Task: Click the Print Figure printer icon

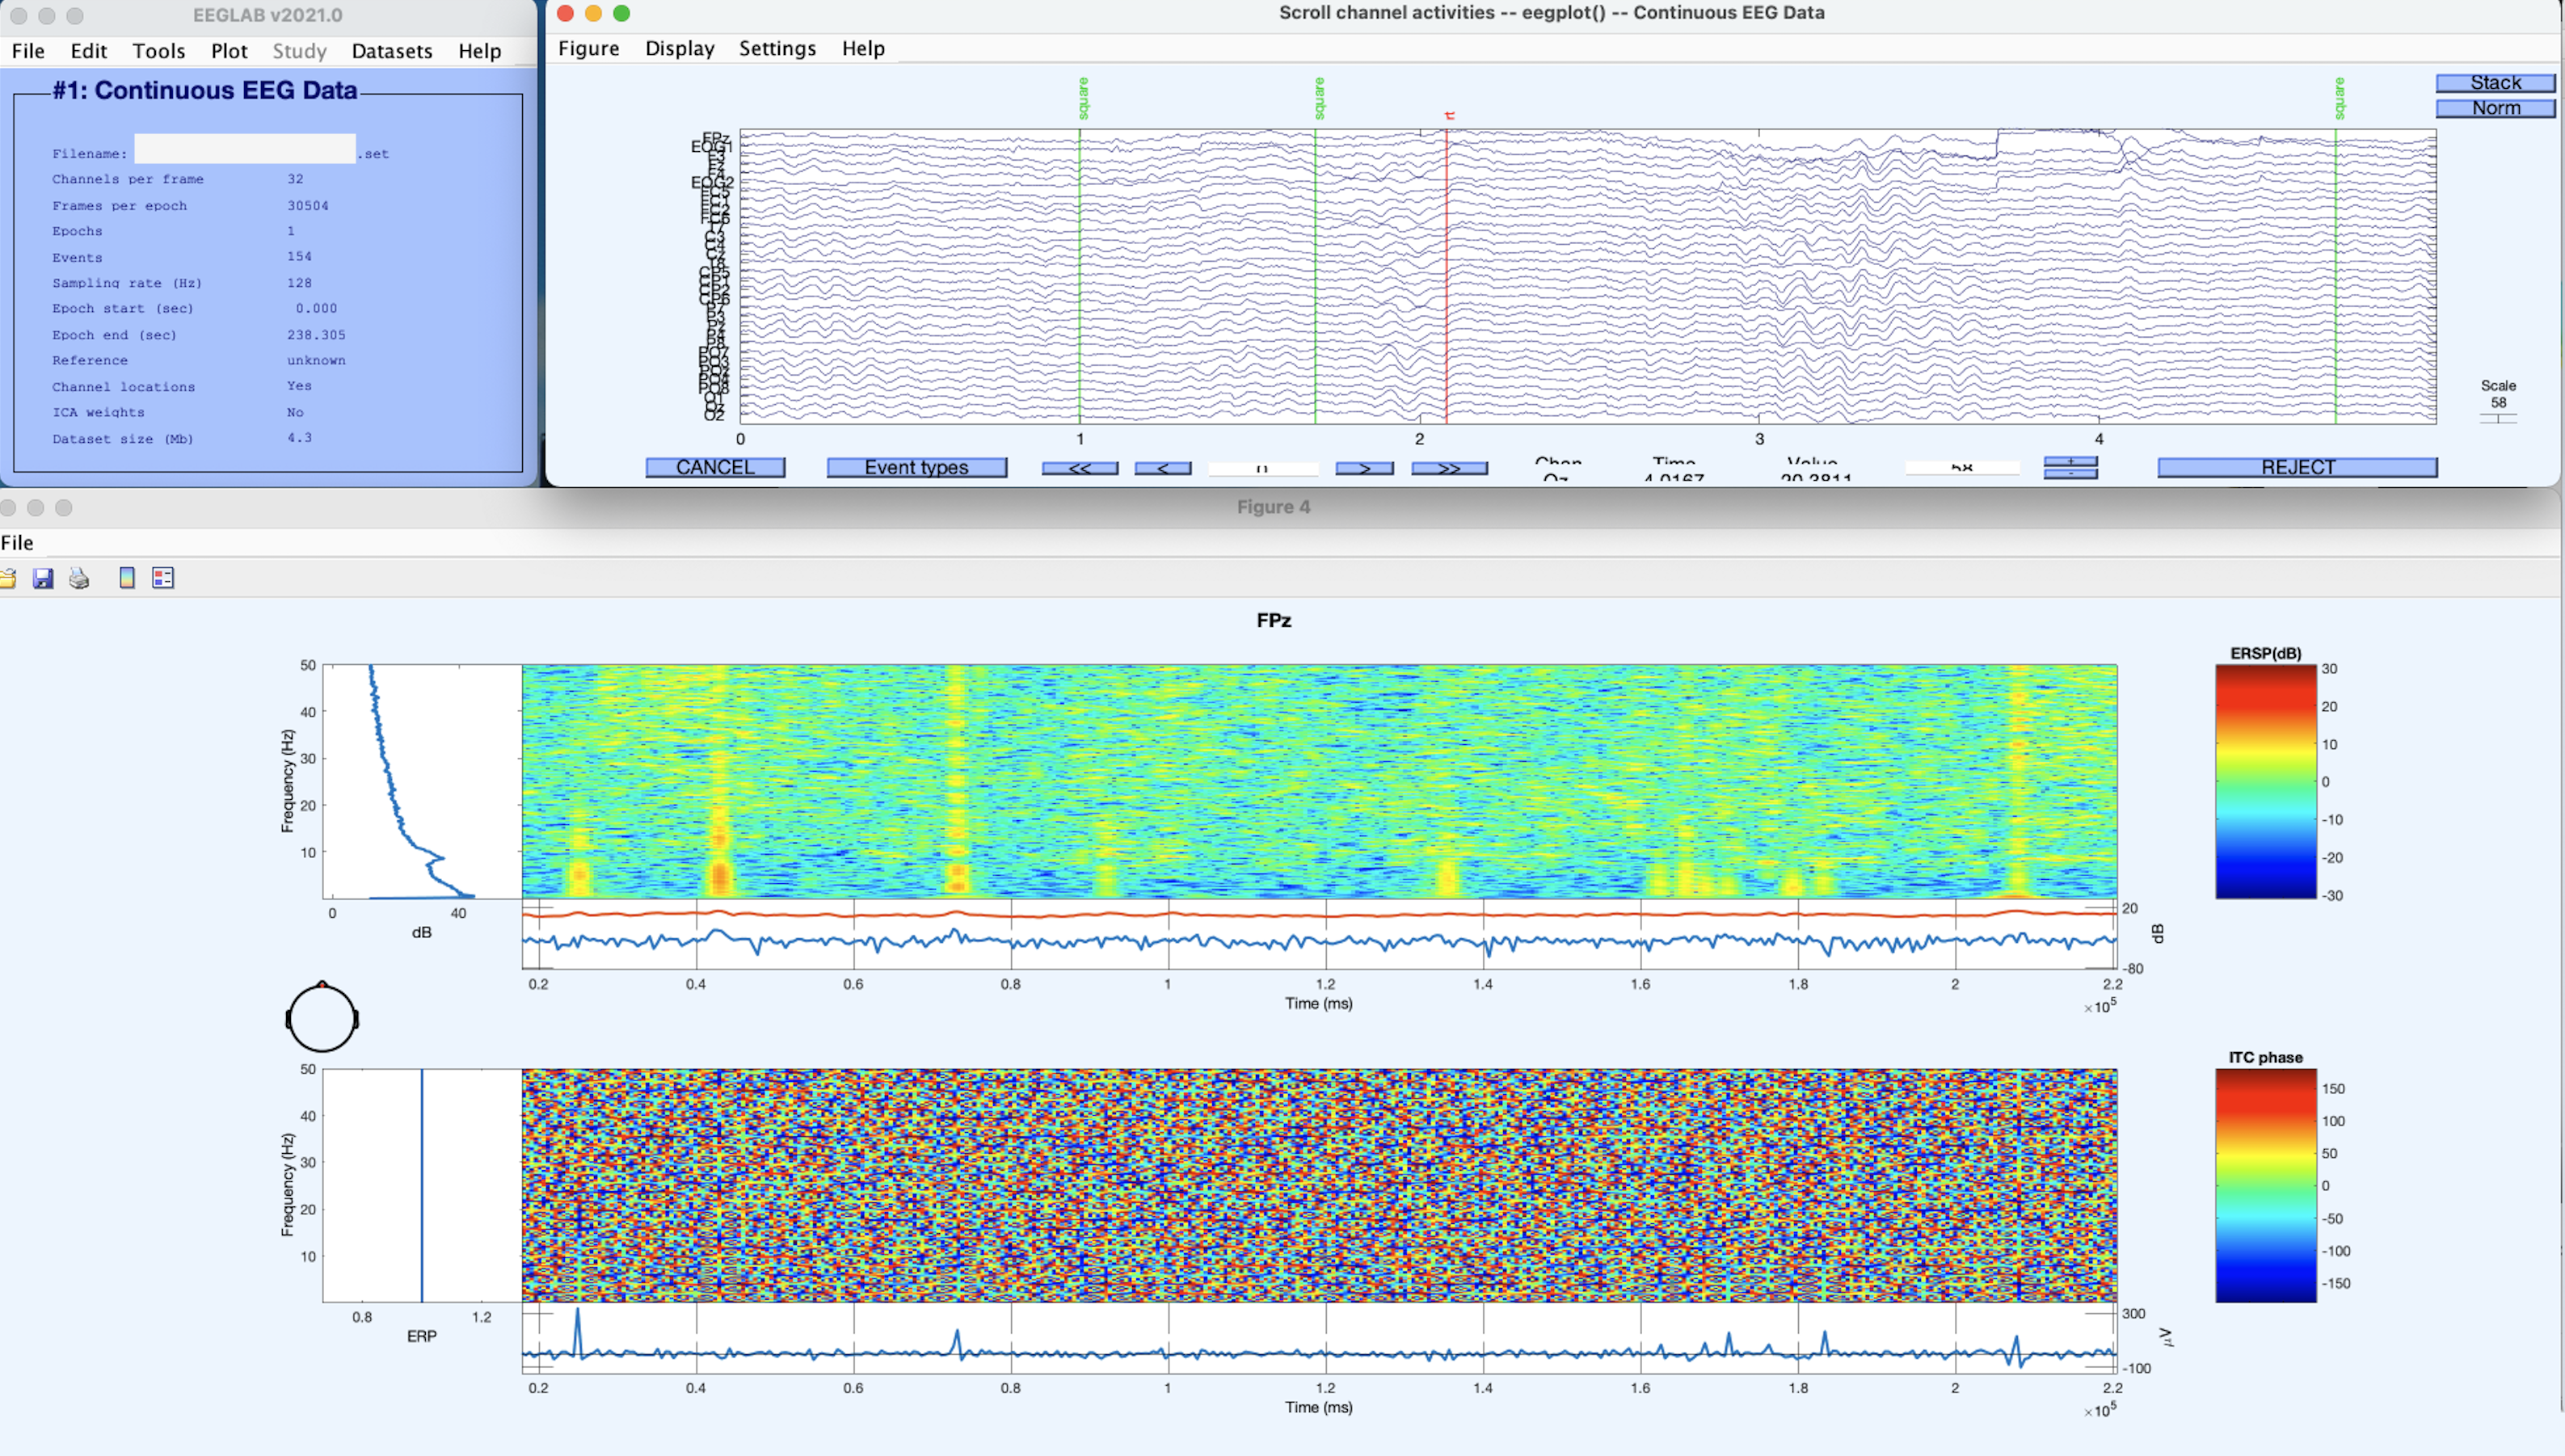Action: coord(79,578)
